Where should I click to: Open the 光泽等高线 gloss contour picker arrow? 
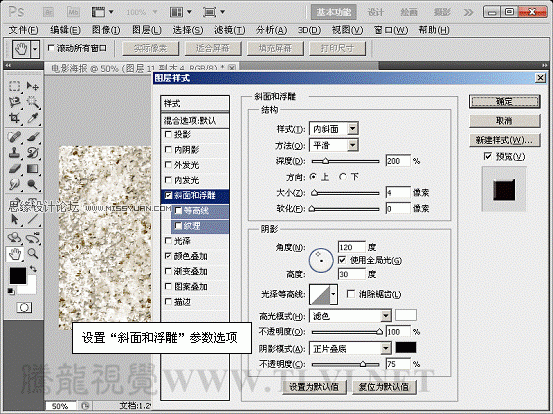click(x=333, y=294)
